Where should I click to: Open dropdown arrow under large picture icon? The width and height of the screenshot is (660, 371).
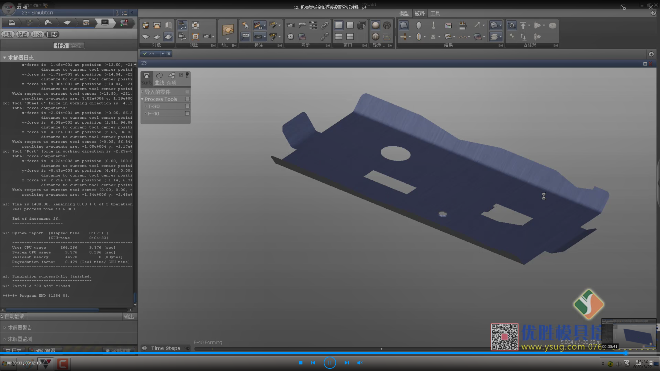[x=228, y=39]
